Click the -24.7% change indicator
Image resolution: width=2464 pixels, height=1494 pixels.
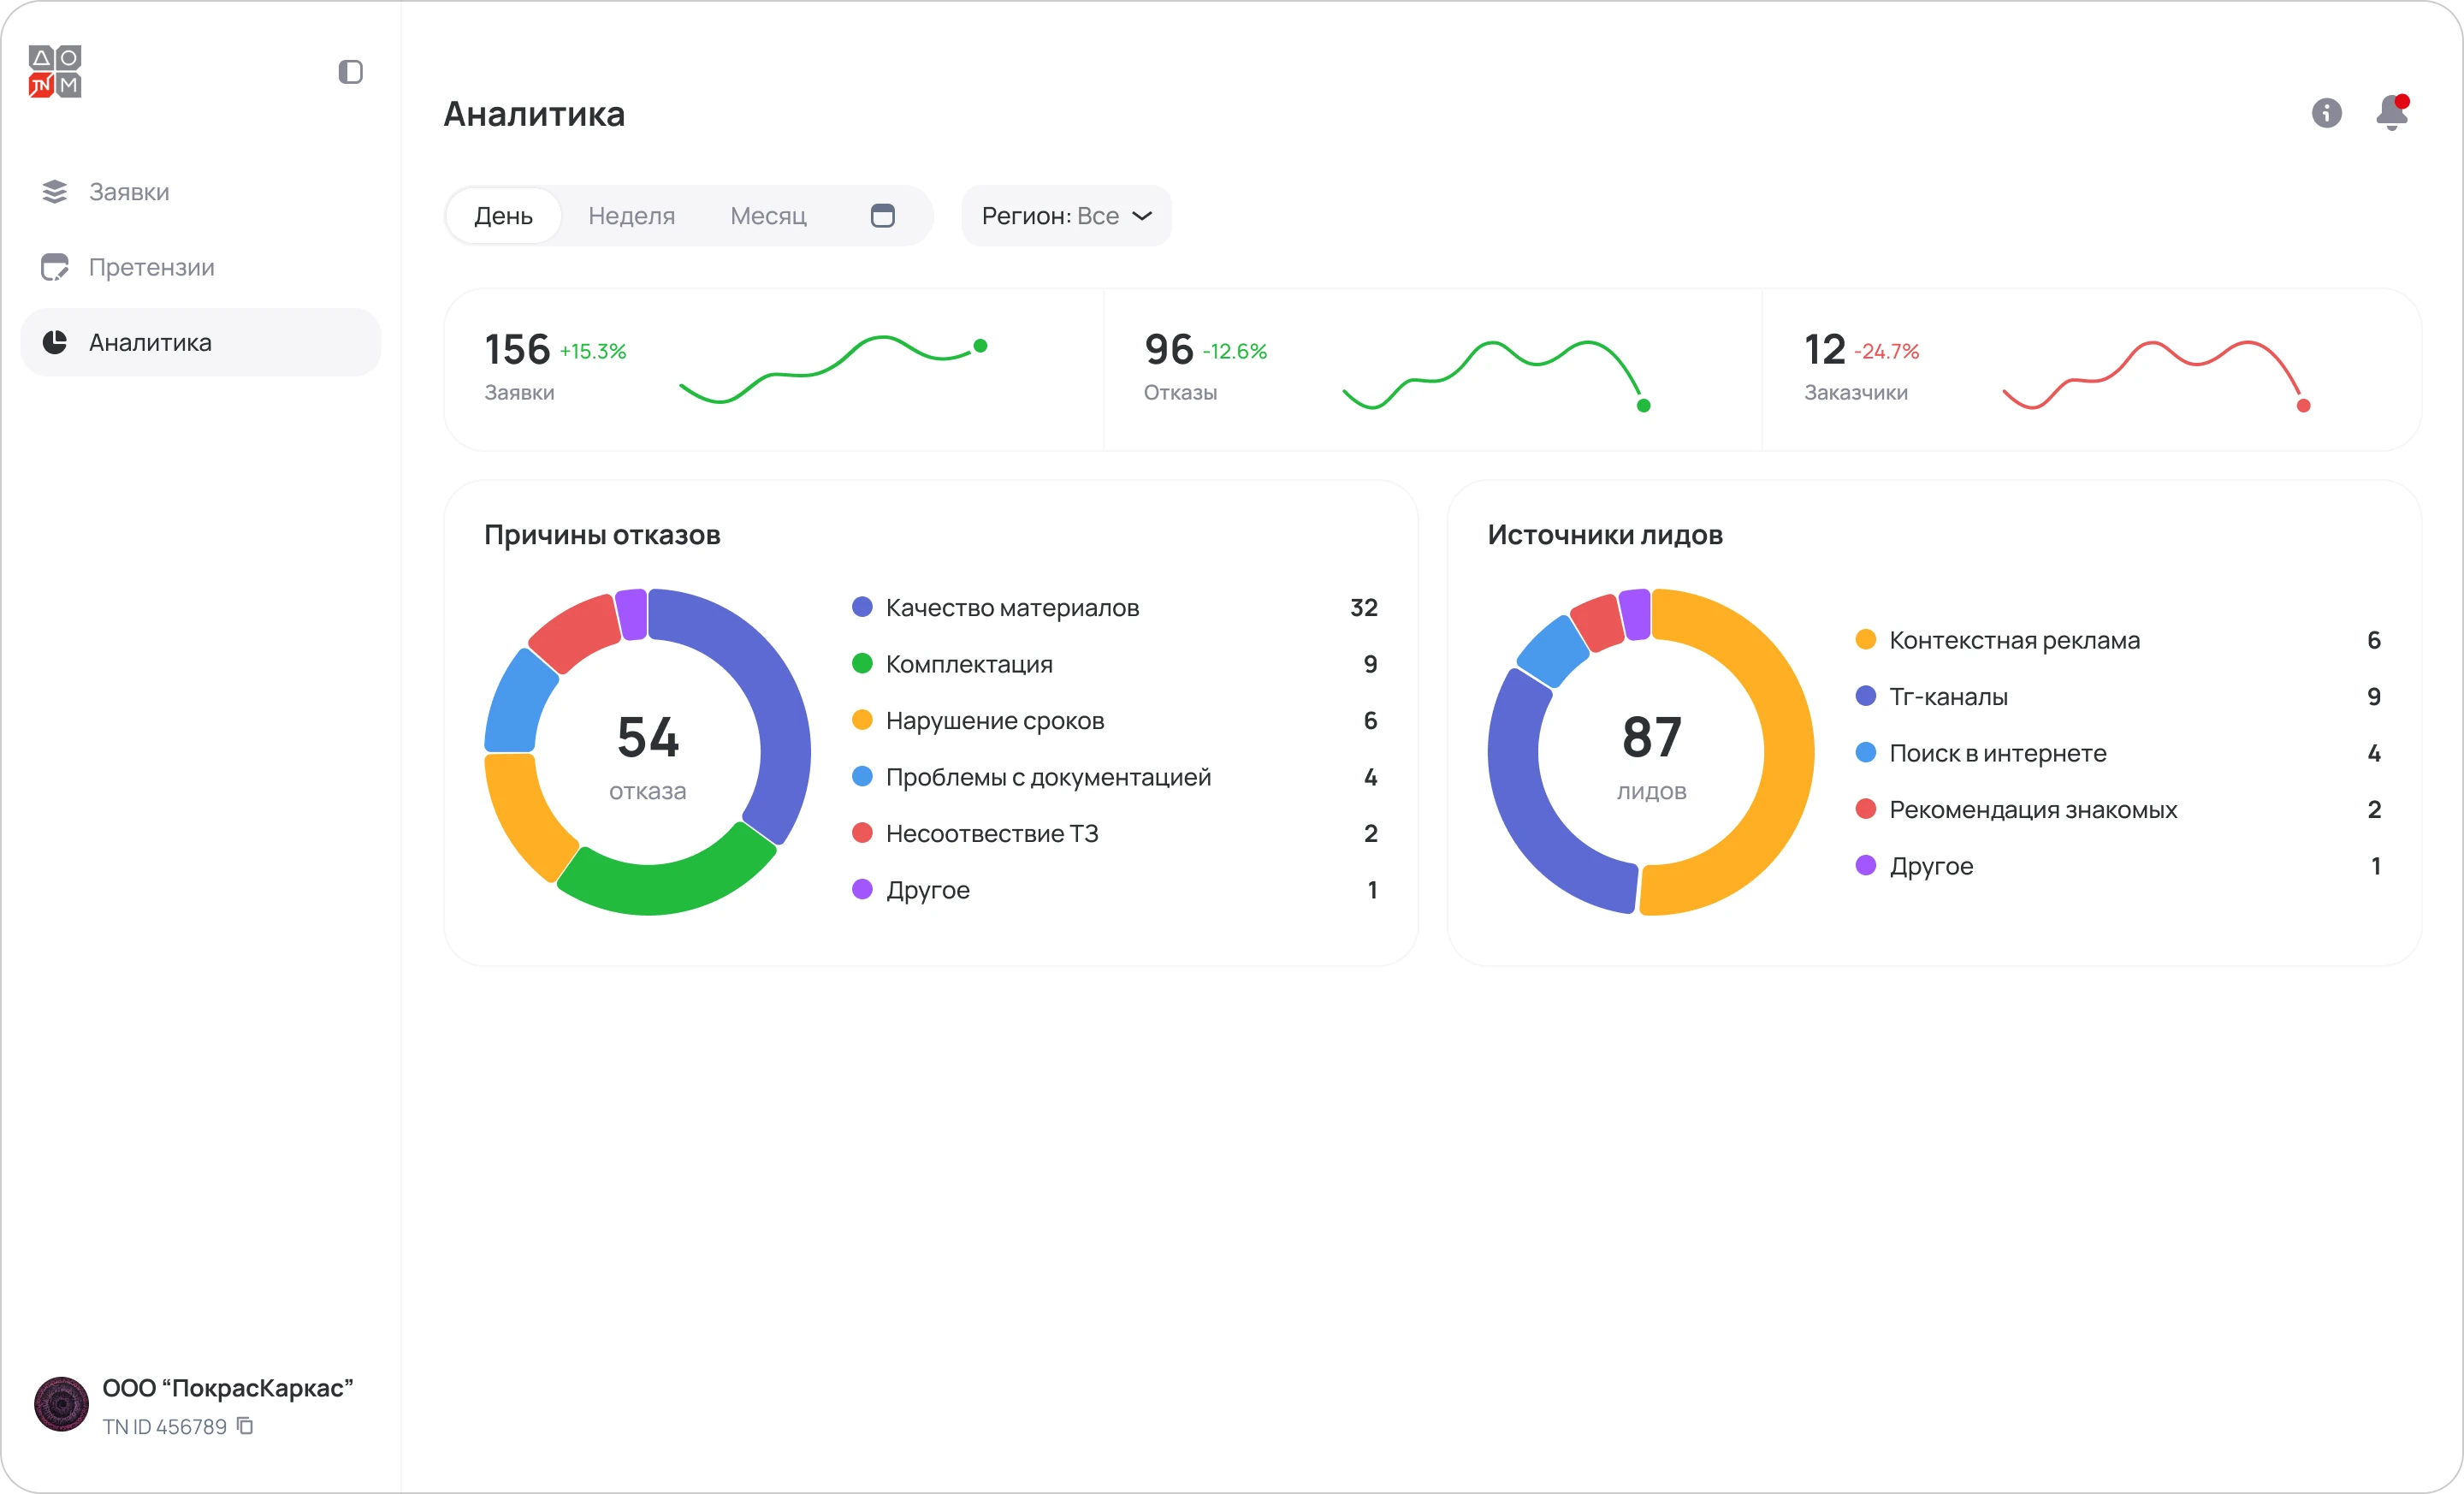pyautogui.click(x=1887, y=351)
